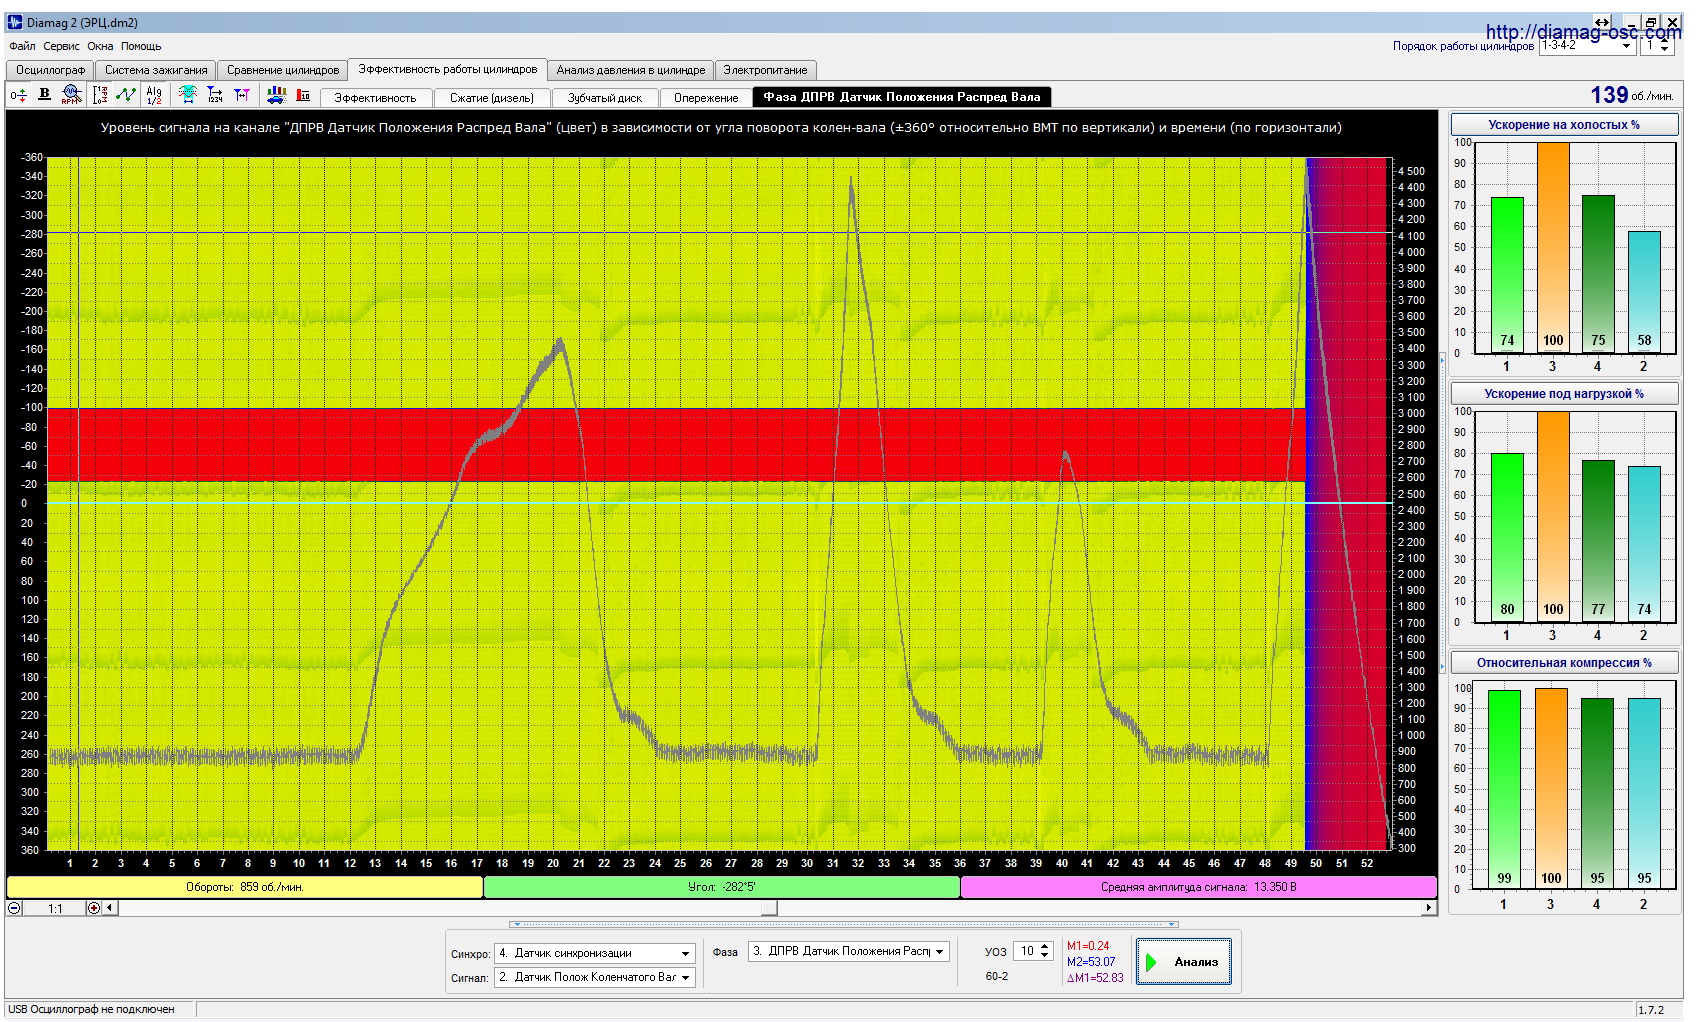Click the 1234 cylinder order marker icon
The width and height of the screenshot is (1696, 1022).
214,95
